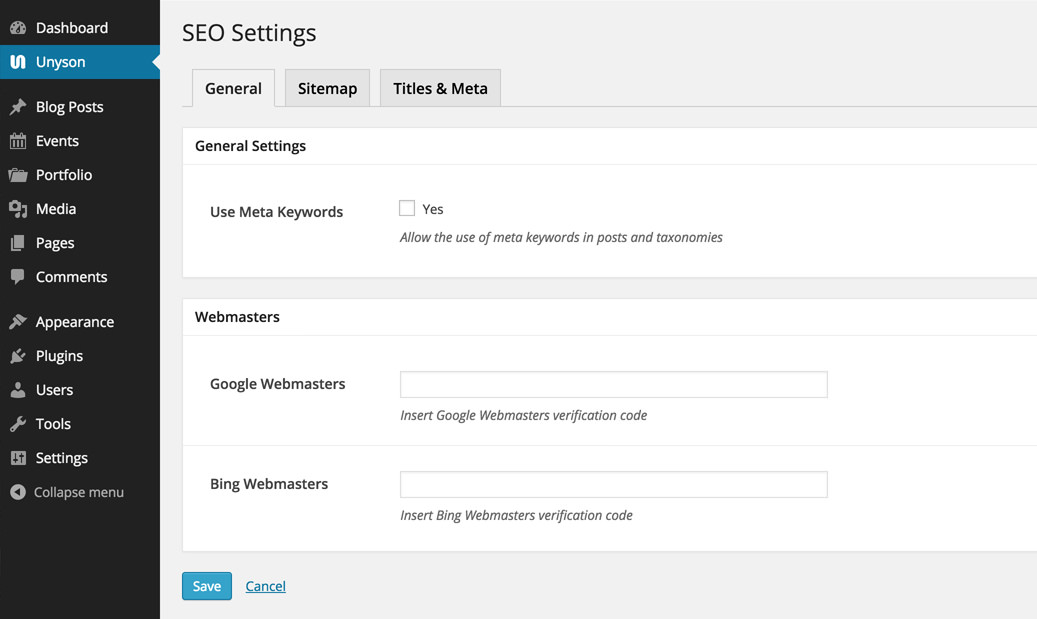This screenshot has width=1037, height=619.
Task: Click the Plugins plug icon
Action: coord(18,356)
